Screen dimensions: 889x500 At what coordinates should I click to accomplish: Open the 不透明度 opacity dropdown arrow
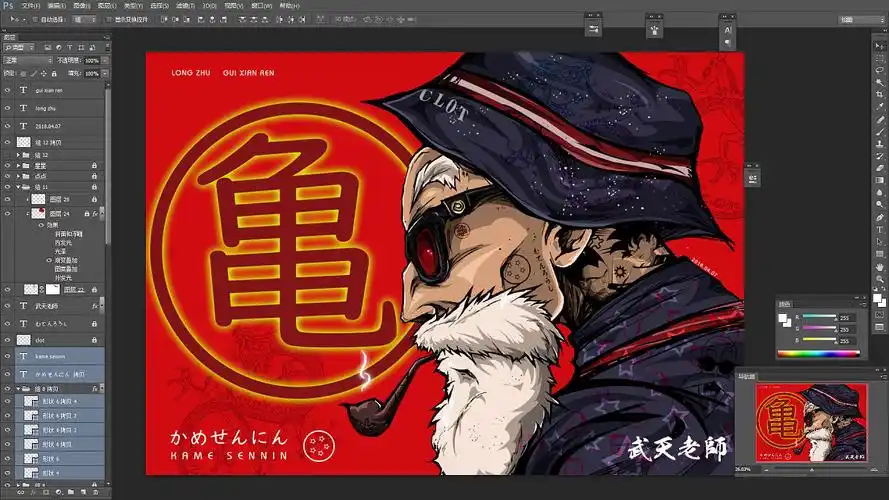(105, 60)
